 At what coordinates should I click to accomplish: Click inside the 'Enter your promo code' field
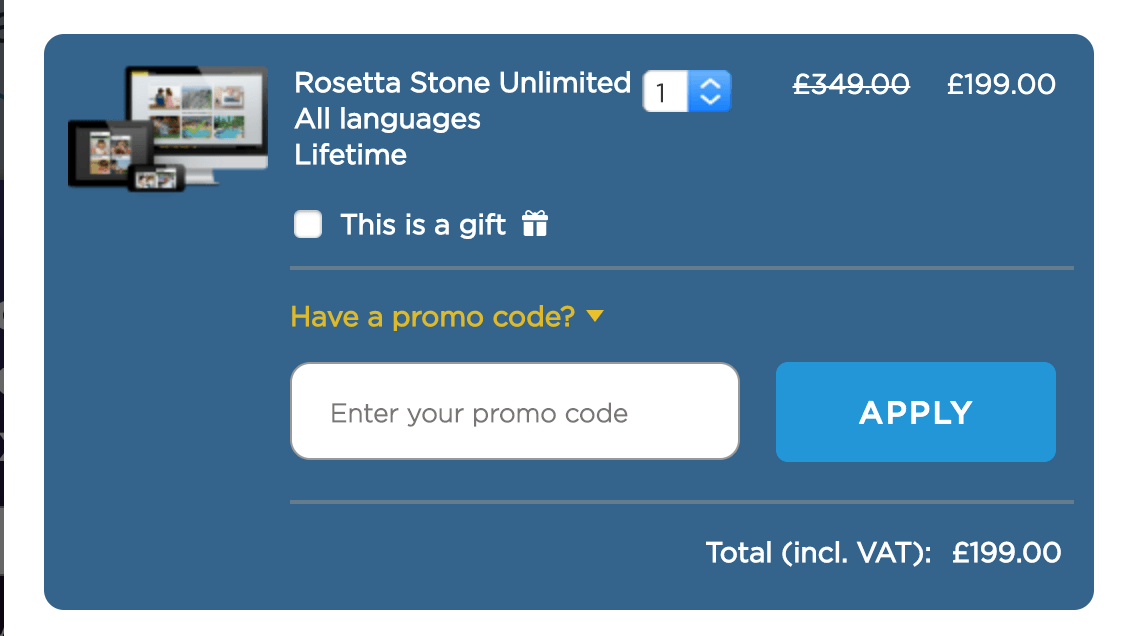pos(514,411)
